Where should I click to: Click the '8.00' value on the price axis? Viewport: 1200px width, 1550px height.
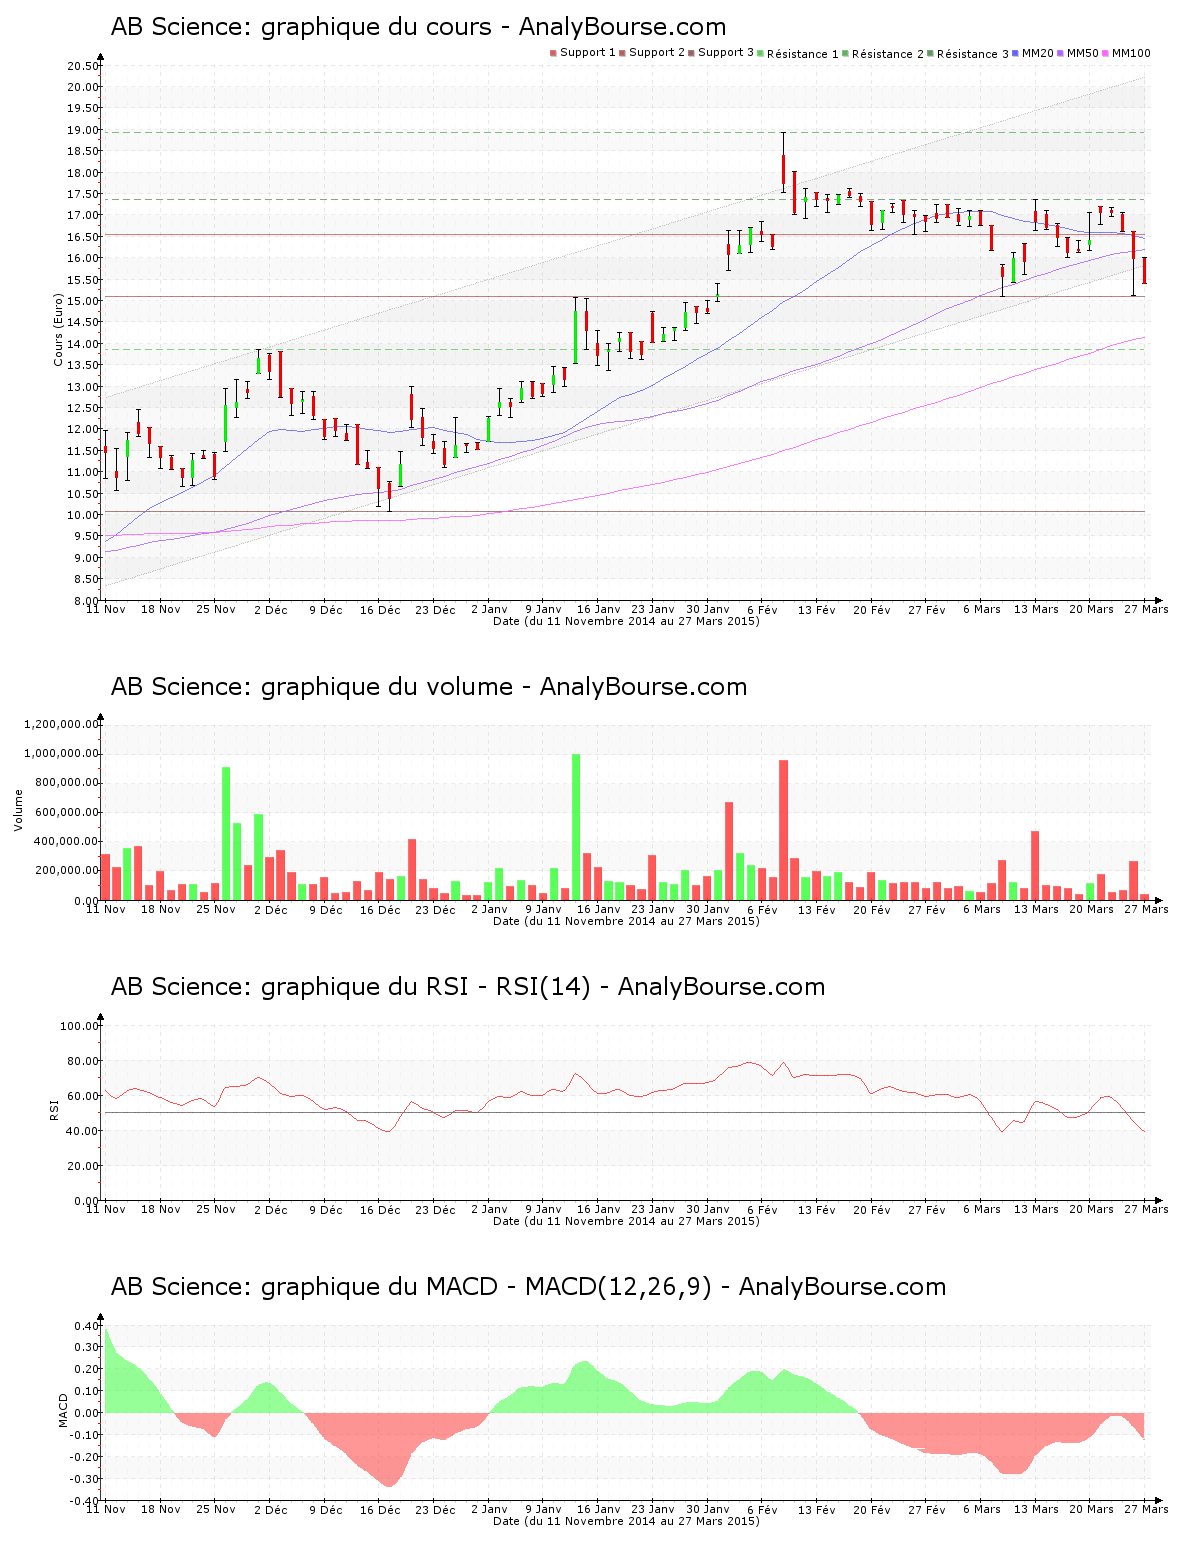tap(86, 600)
